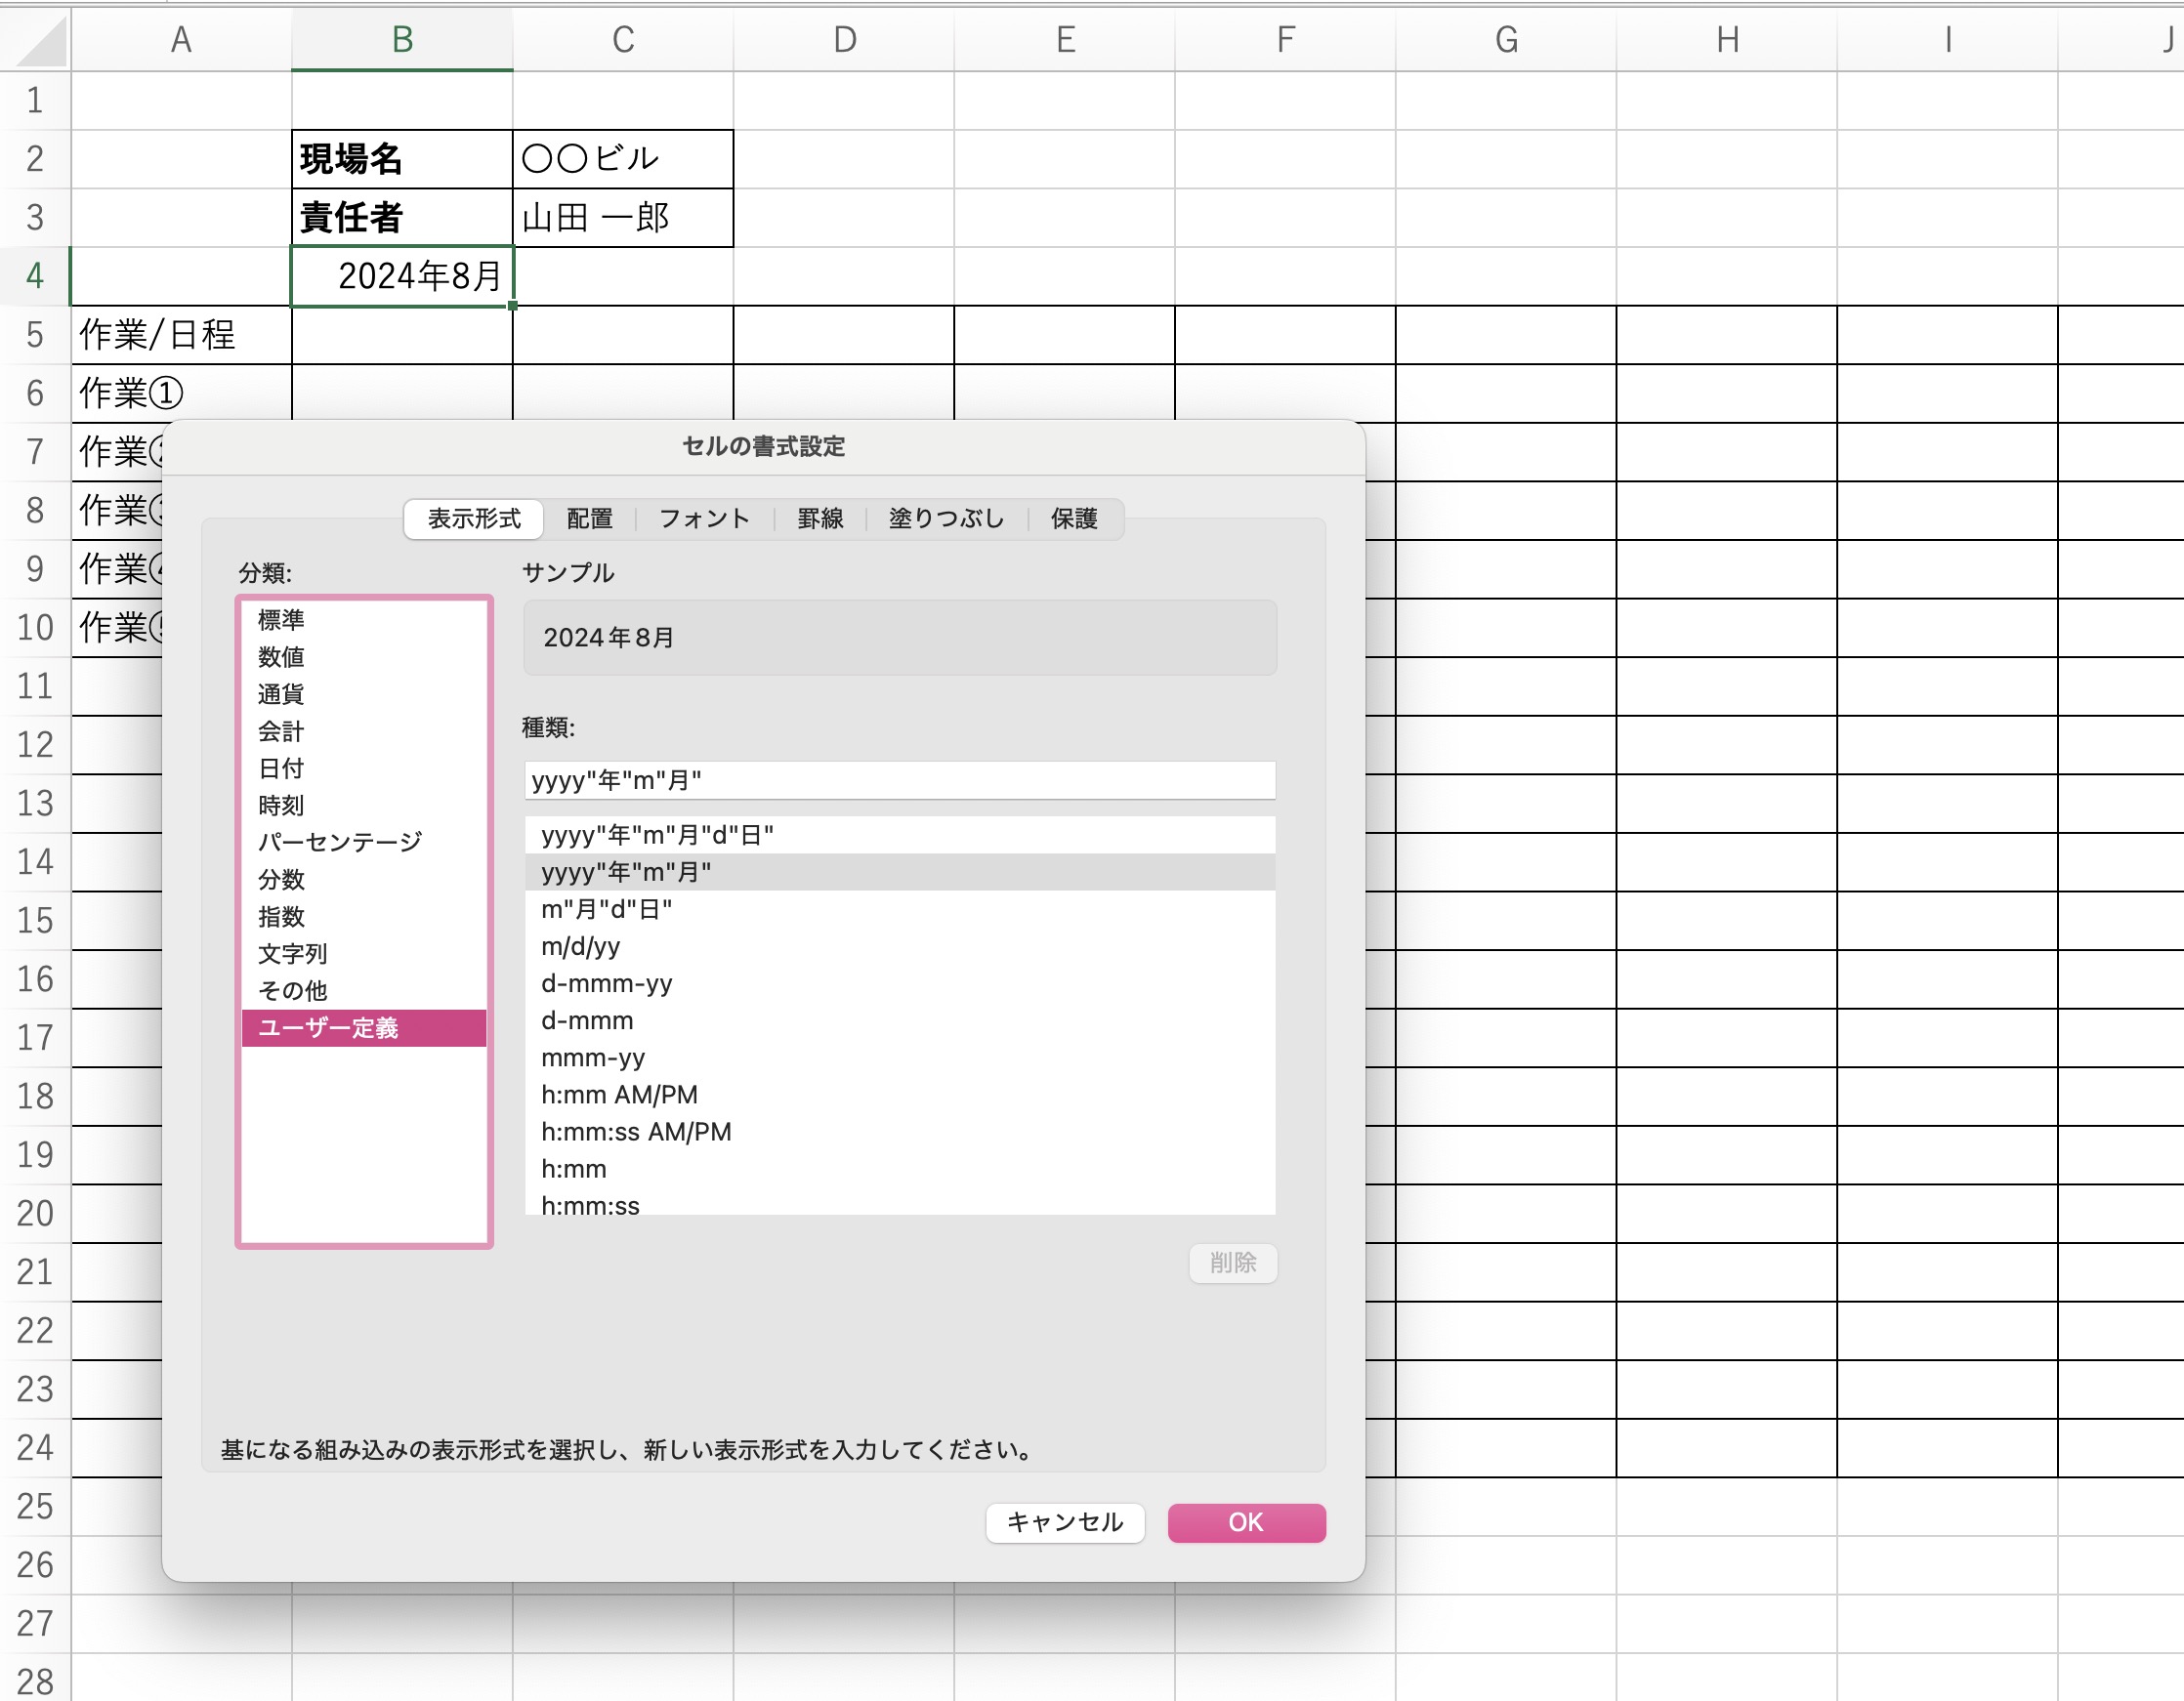Select row 25 header
The width and height of the screenshot is (2184, 1701).
click(35, 1506)
